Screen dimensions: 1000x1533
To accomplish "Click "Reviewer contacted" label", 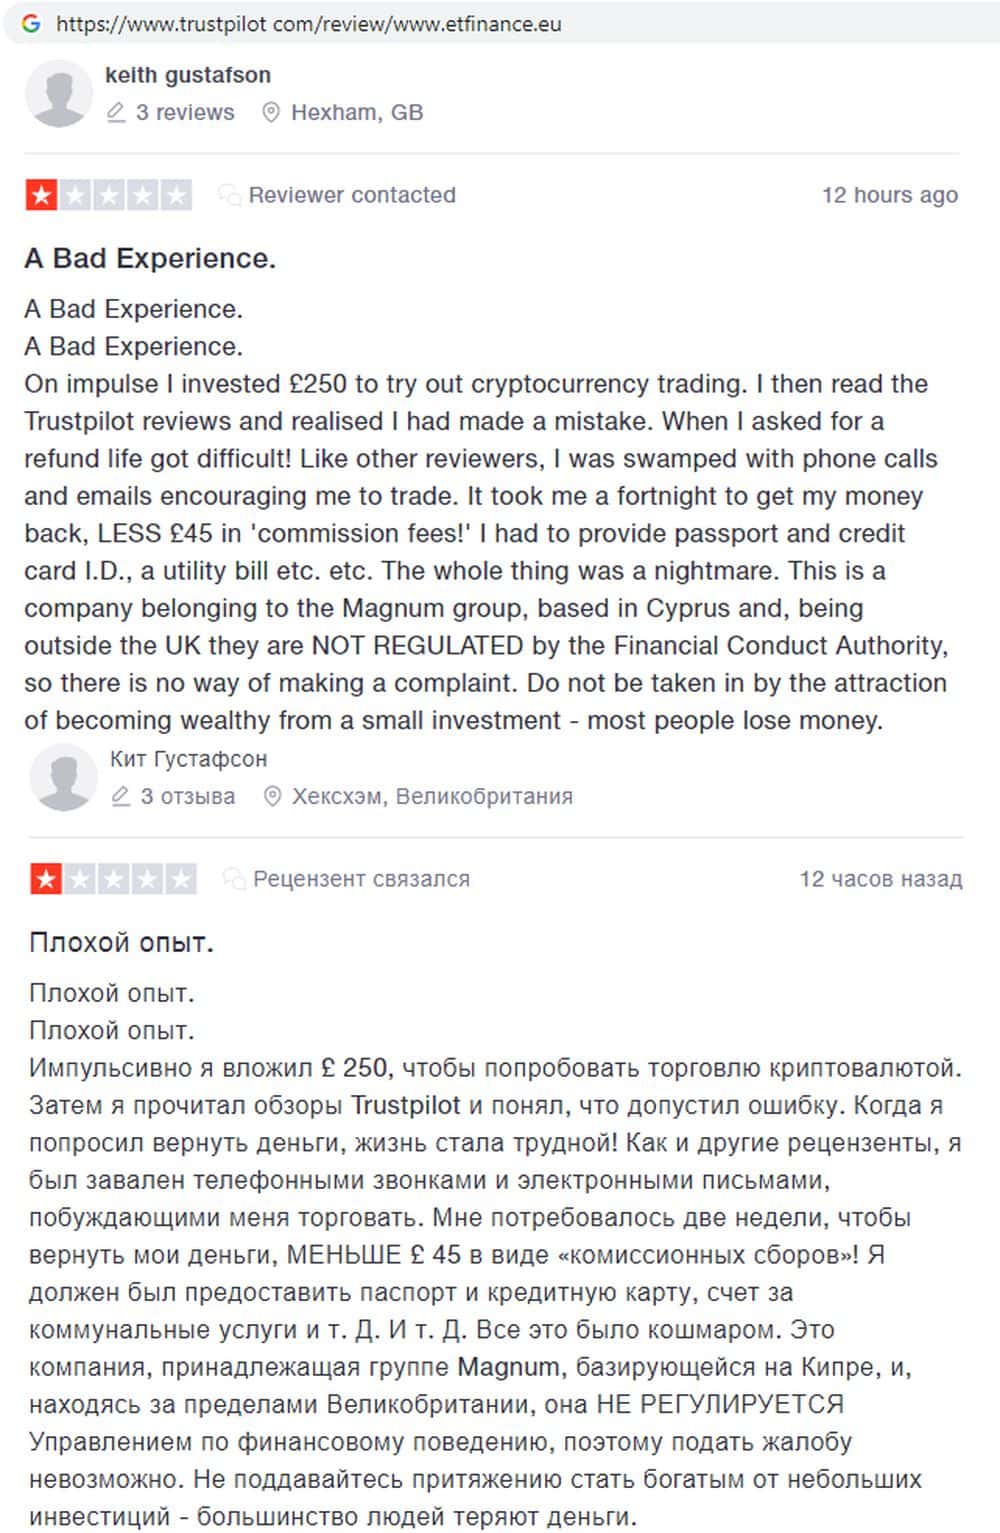I will [x=352, y=195].
